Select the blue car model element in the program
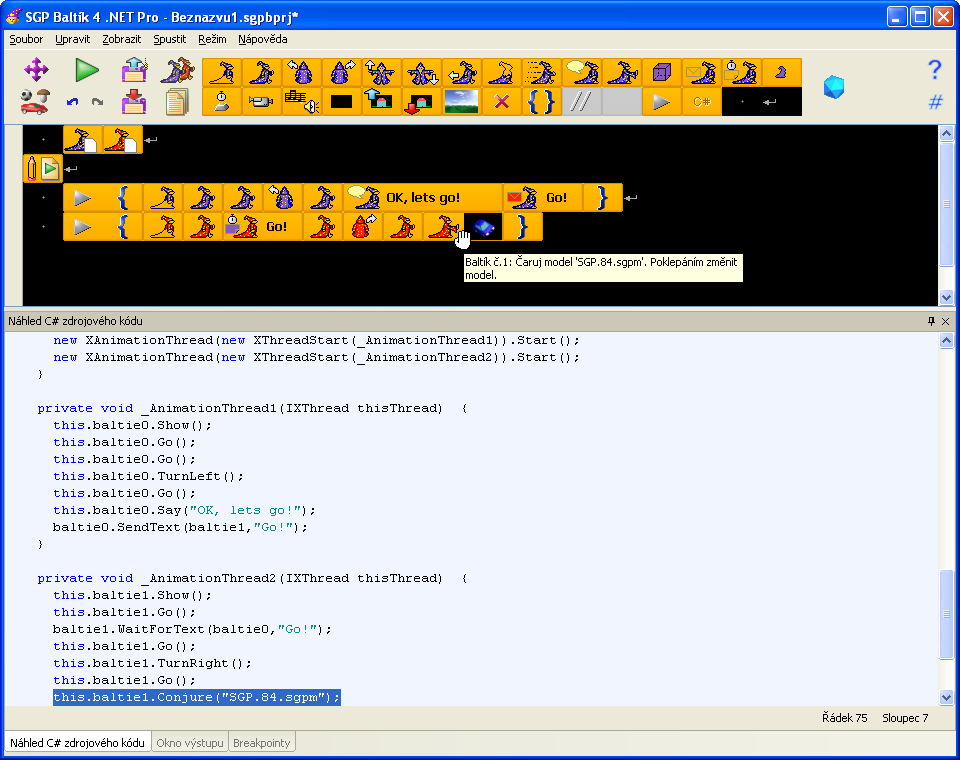This screenshot has width=960, height=760. pos(484,227)
